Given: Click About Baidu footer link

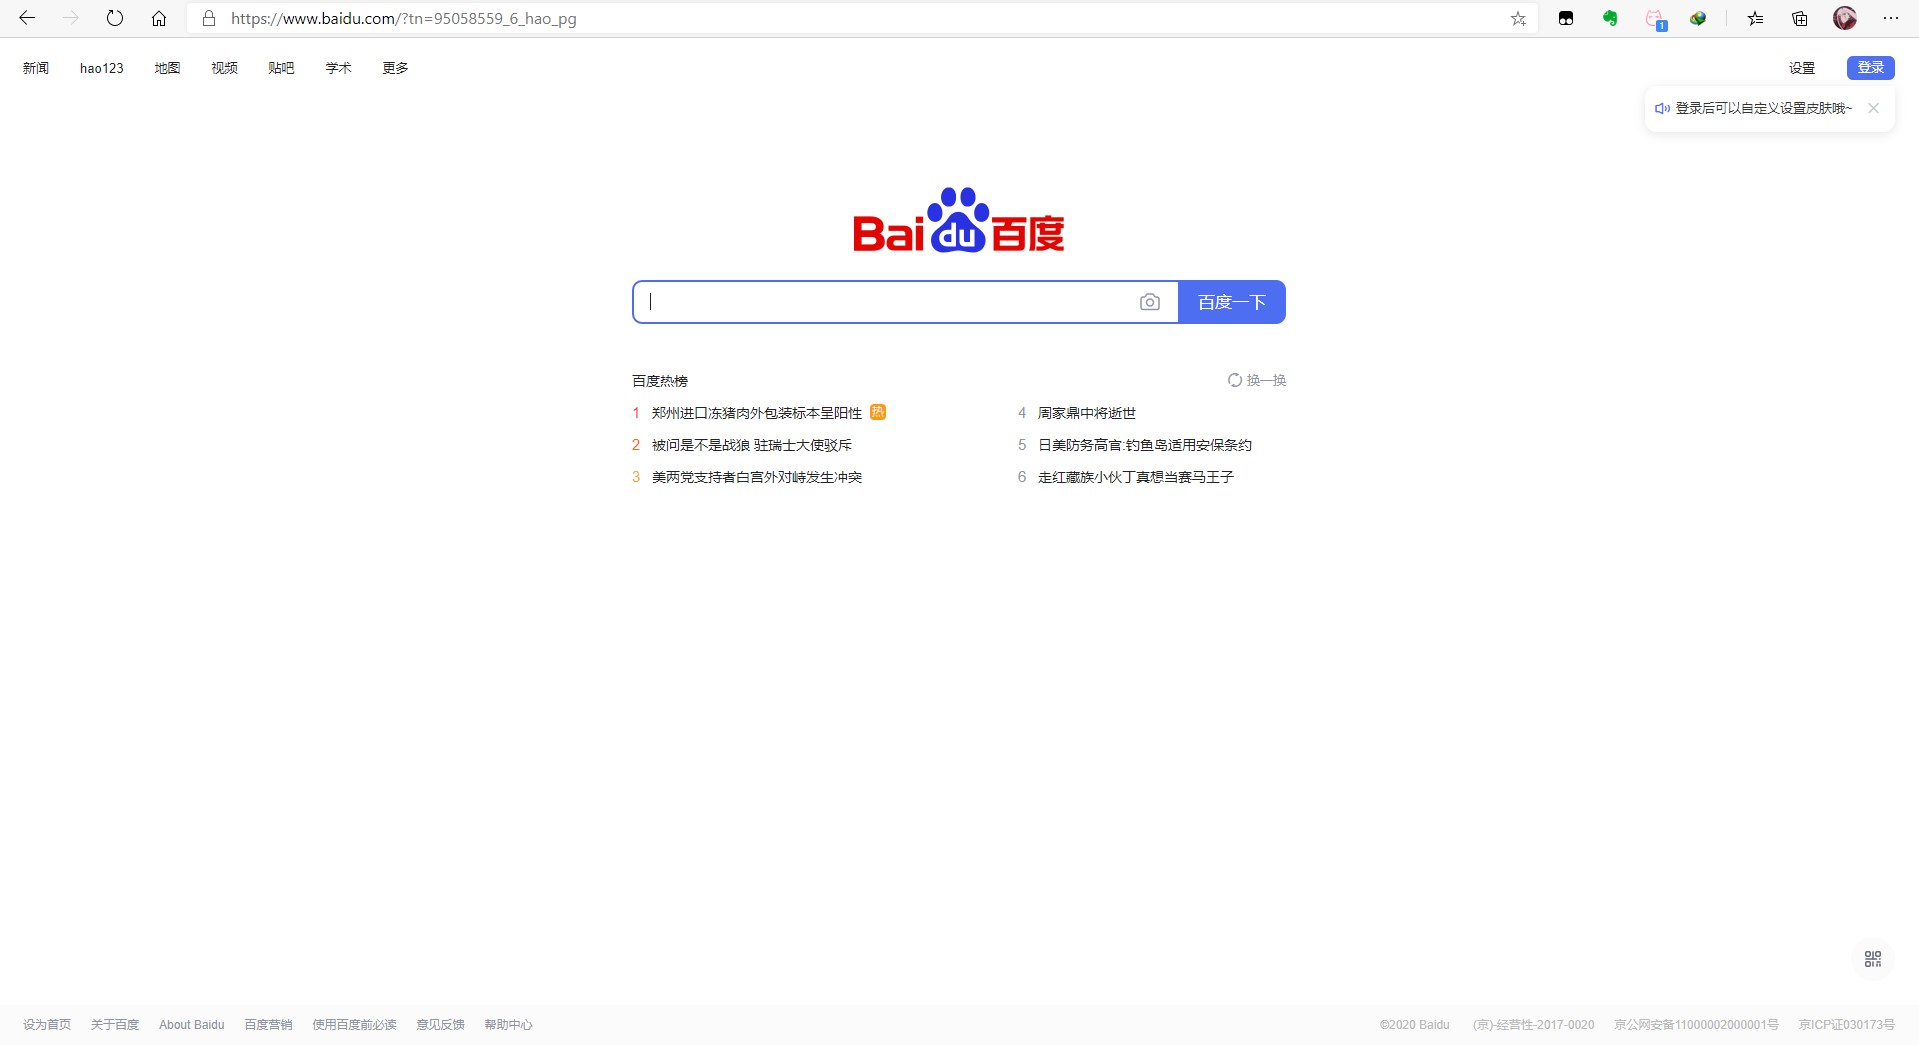Looking at the screenshot, I should click(192, 1025).
